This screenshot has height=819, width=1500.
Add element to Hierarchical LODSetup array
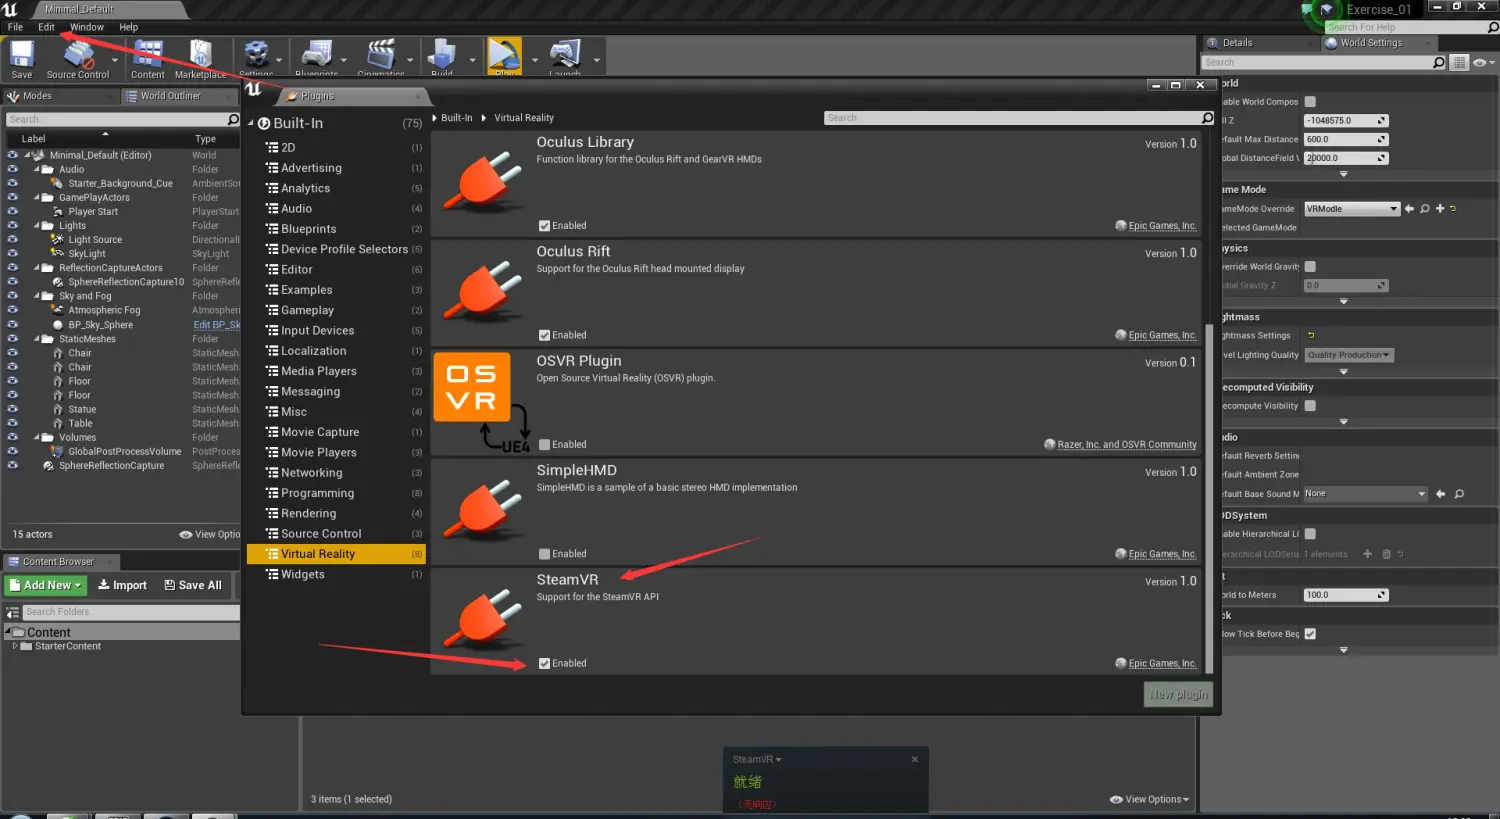(x=1367, y=554)
